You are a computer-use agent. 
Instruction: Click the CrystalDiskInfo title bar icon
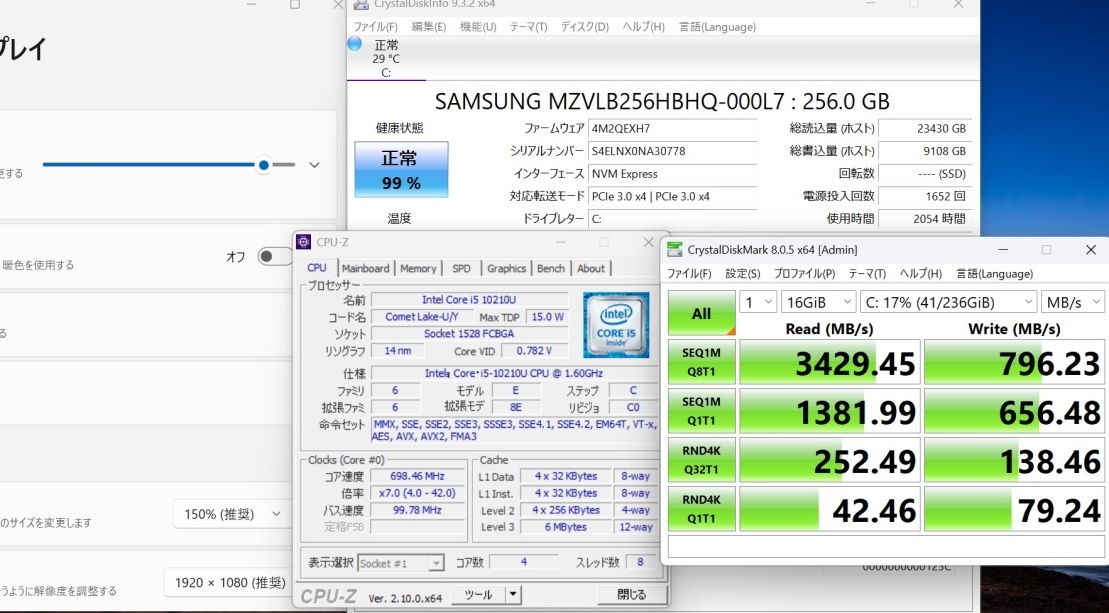pyautogui.click(x=360, y=6)
